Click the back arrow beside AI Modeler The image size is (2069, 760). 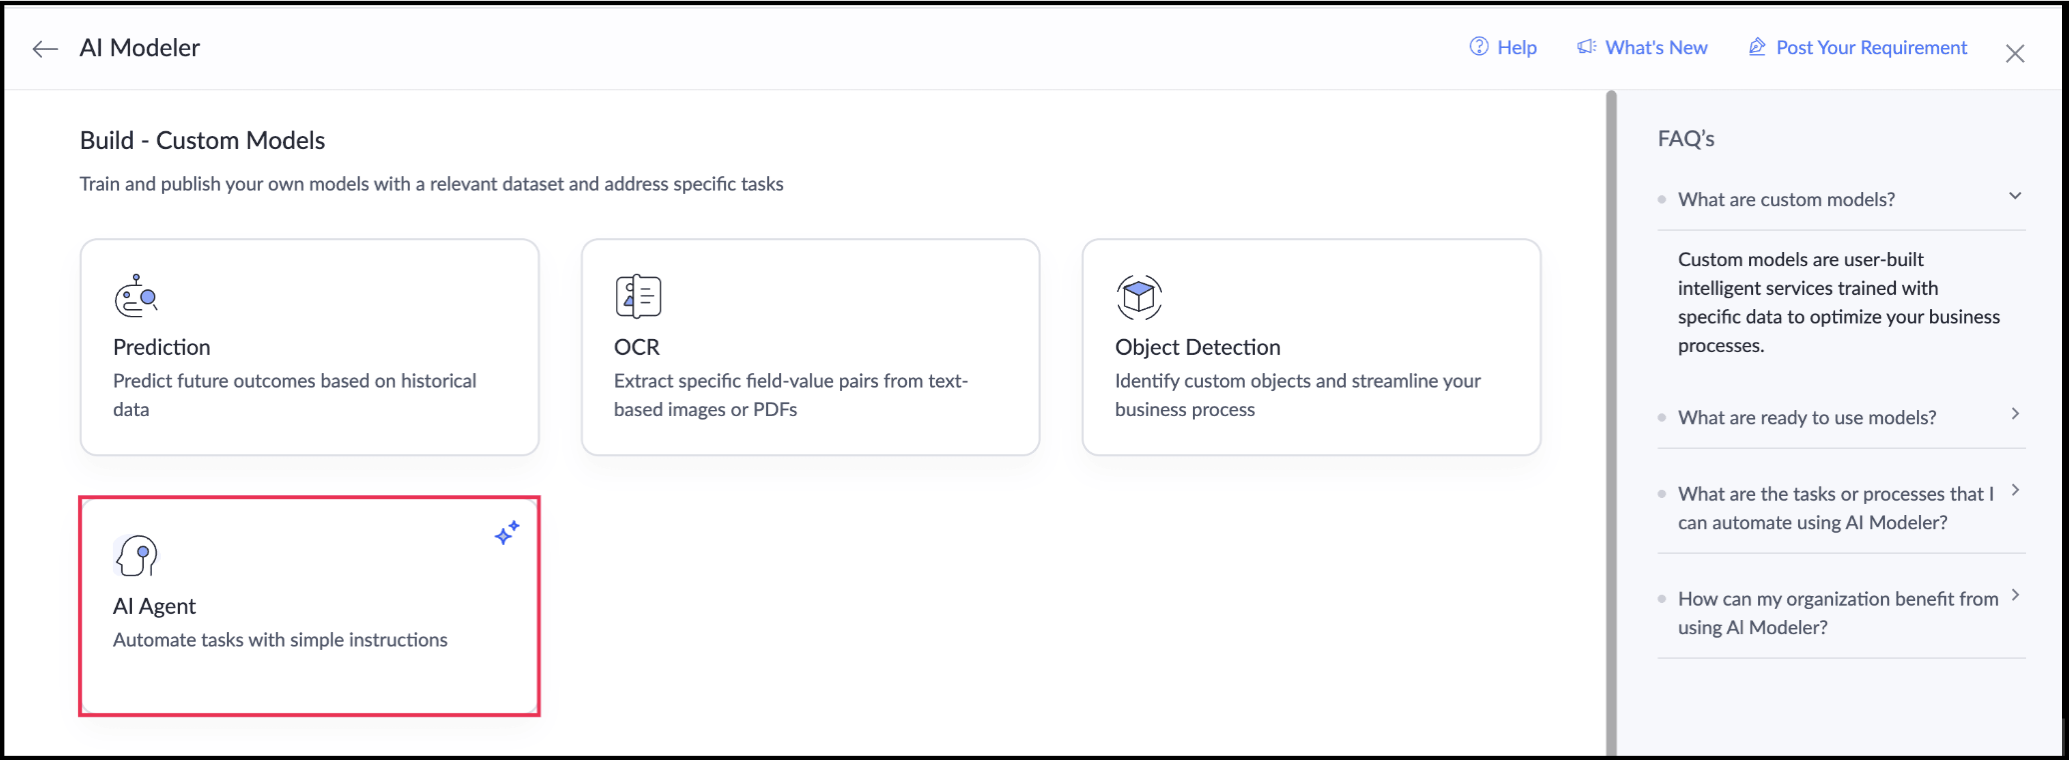(x=45, y=49)
